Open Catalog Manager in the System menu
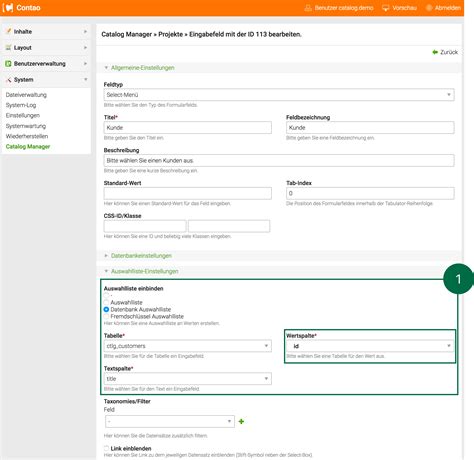This screenshot has height=460, width=474. tap(28, 147)
